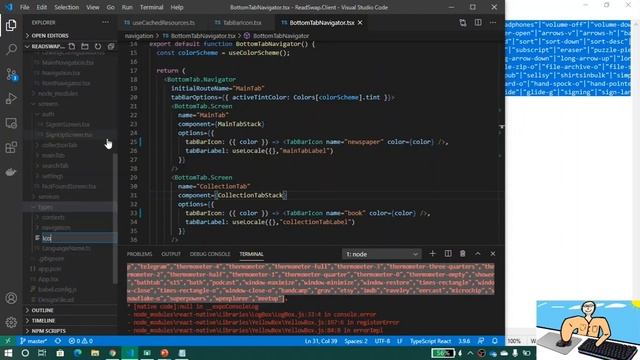The image size is (640, 360).
Task: Click the remote window indicator in the status bar
Action: tap(8, 341)
